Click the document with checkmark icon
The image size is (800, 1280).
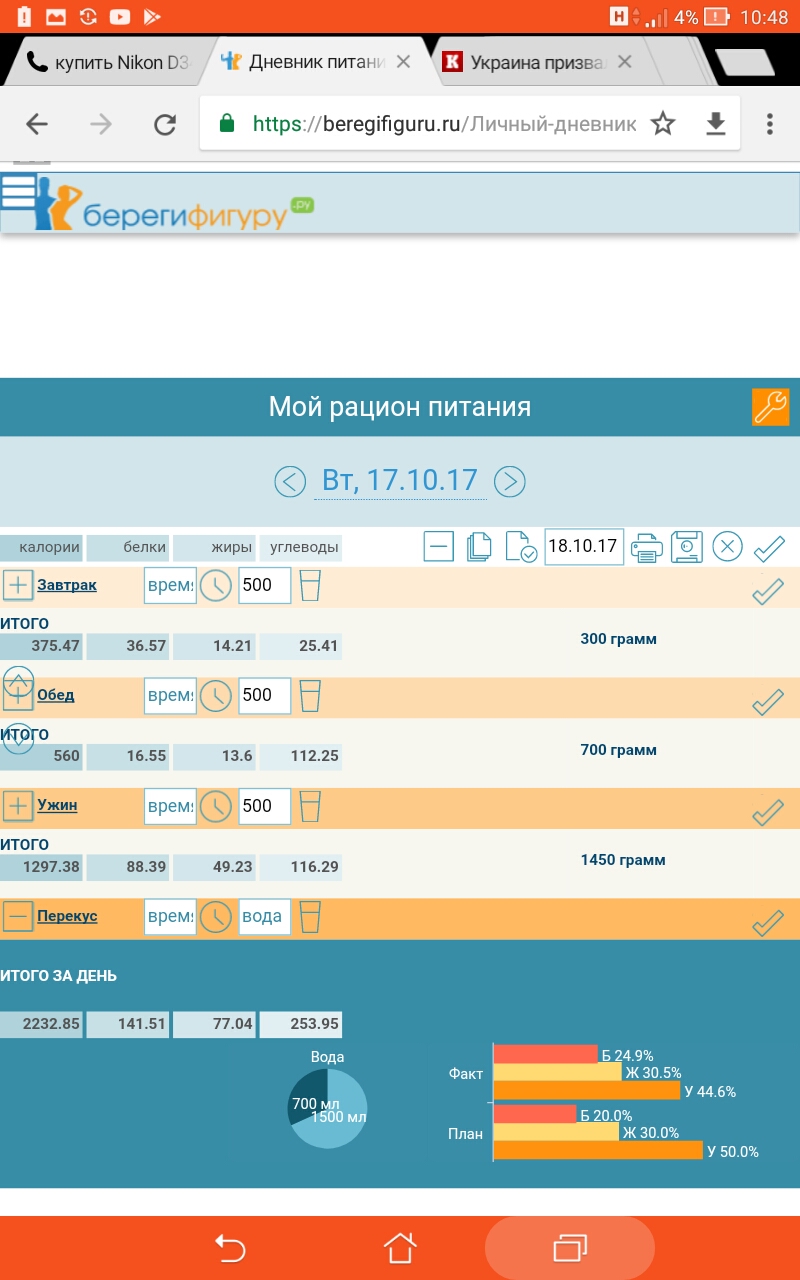pos(521,547)
